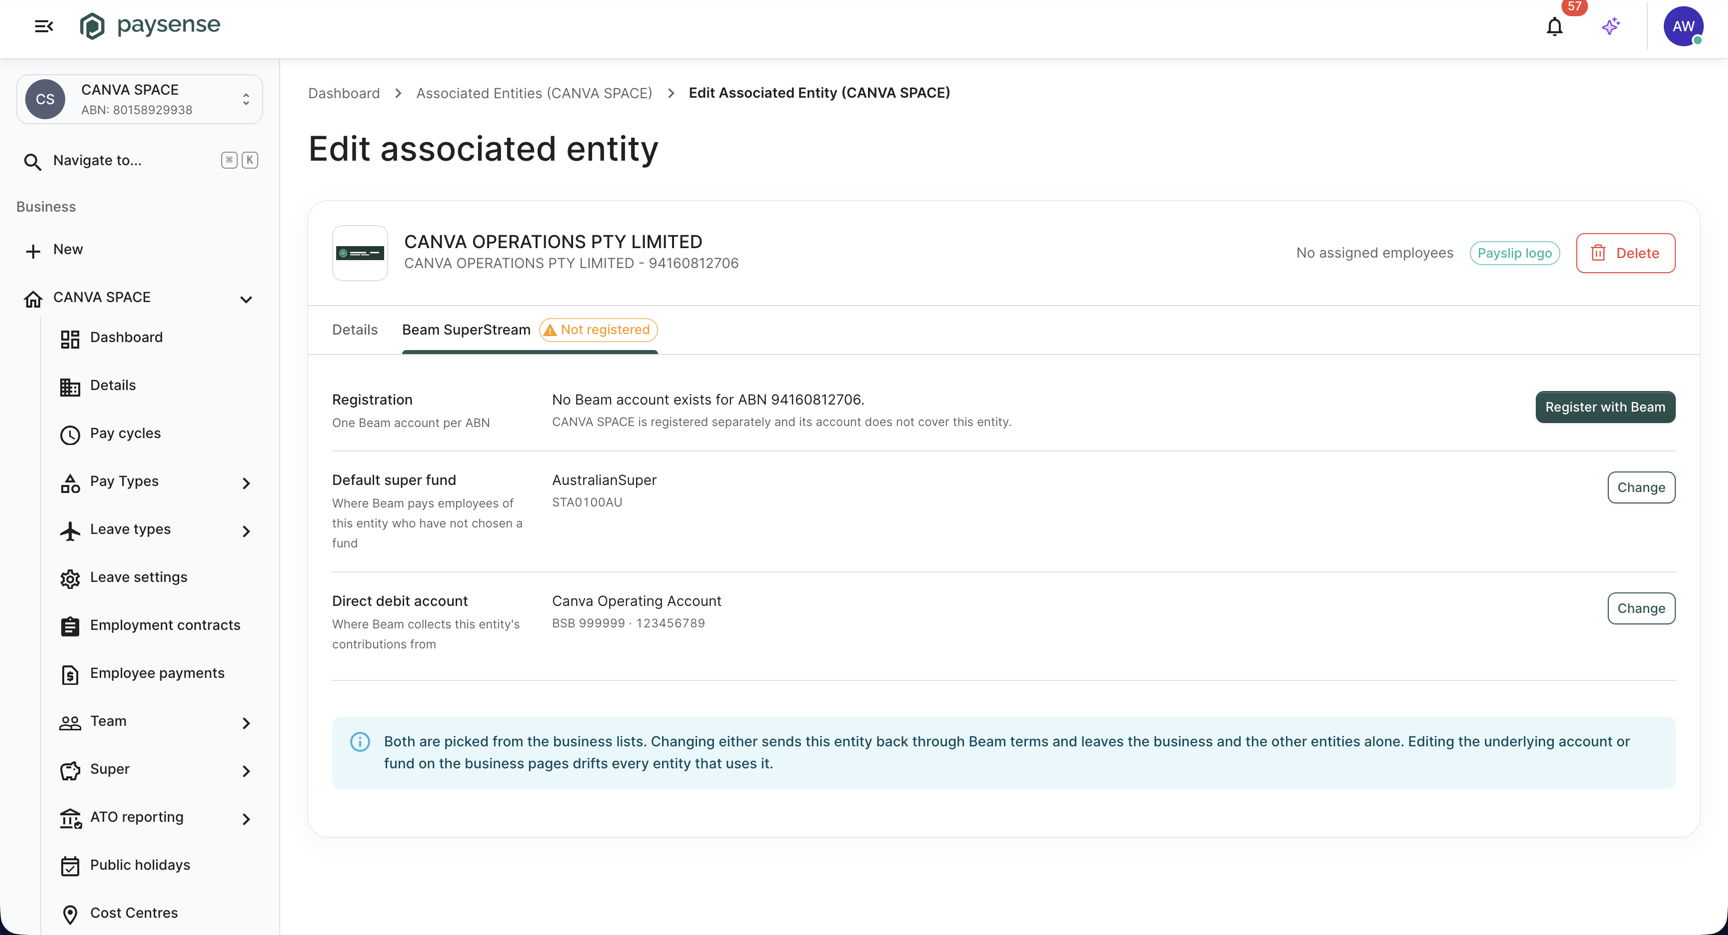Collapse sidebar with the hamburger menu icon

43,26
